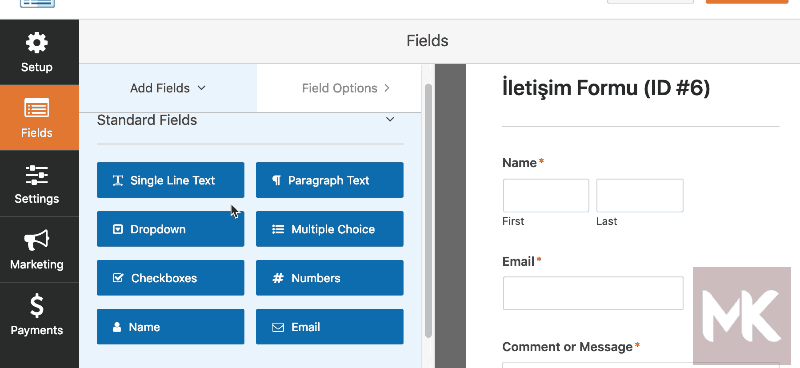Add an Email field
This screenshot has width=800, height=368.
click(330, 327)
